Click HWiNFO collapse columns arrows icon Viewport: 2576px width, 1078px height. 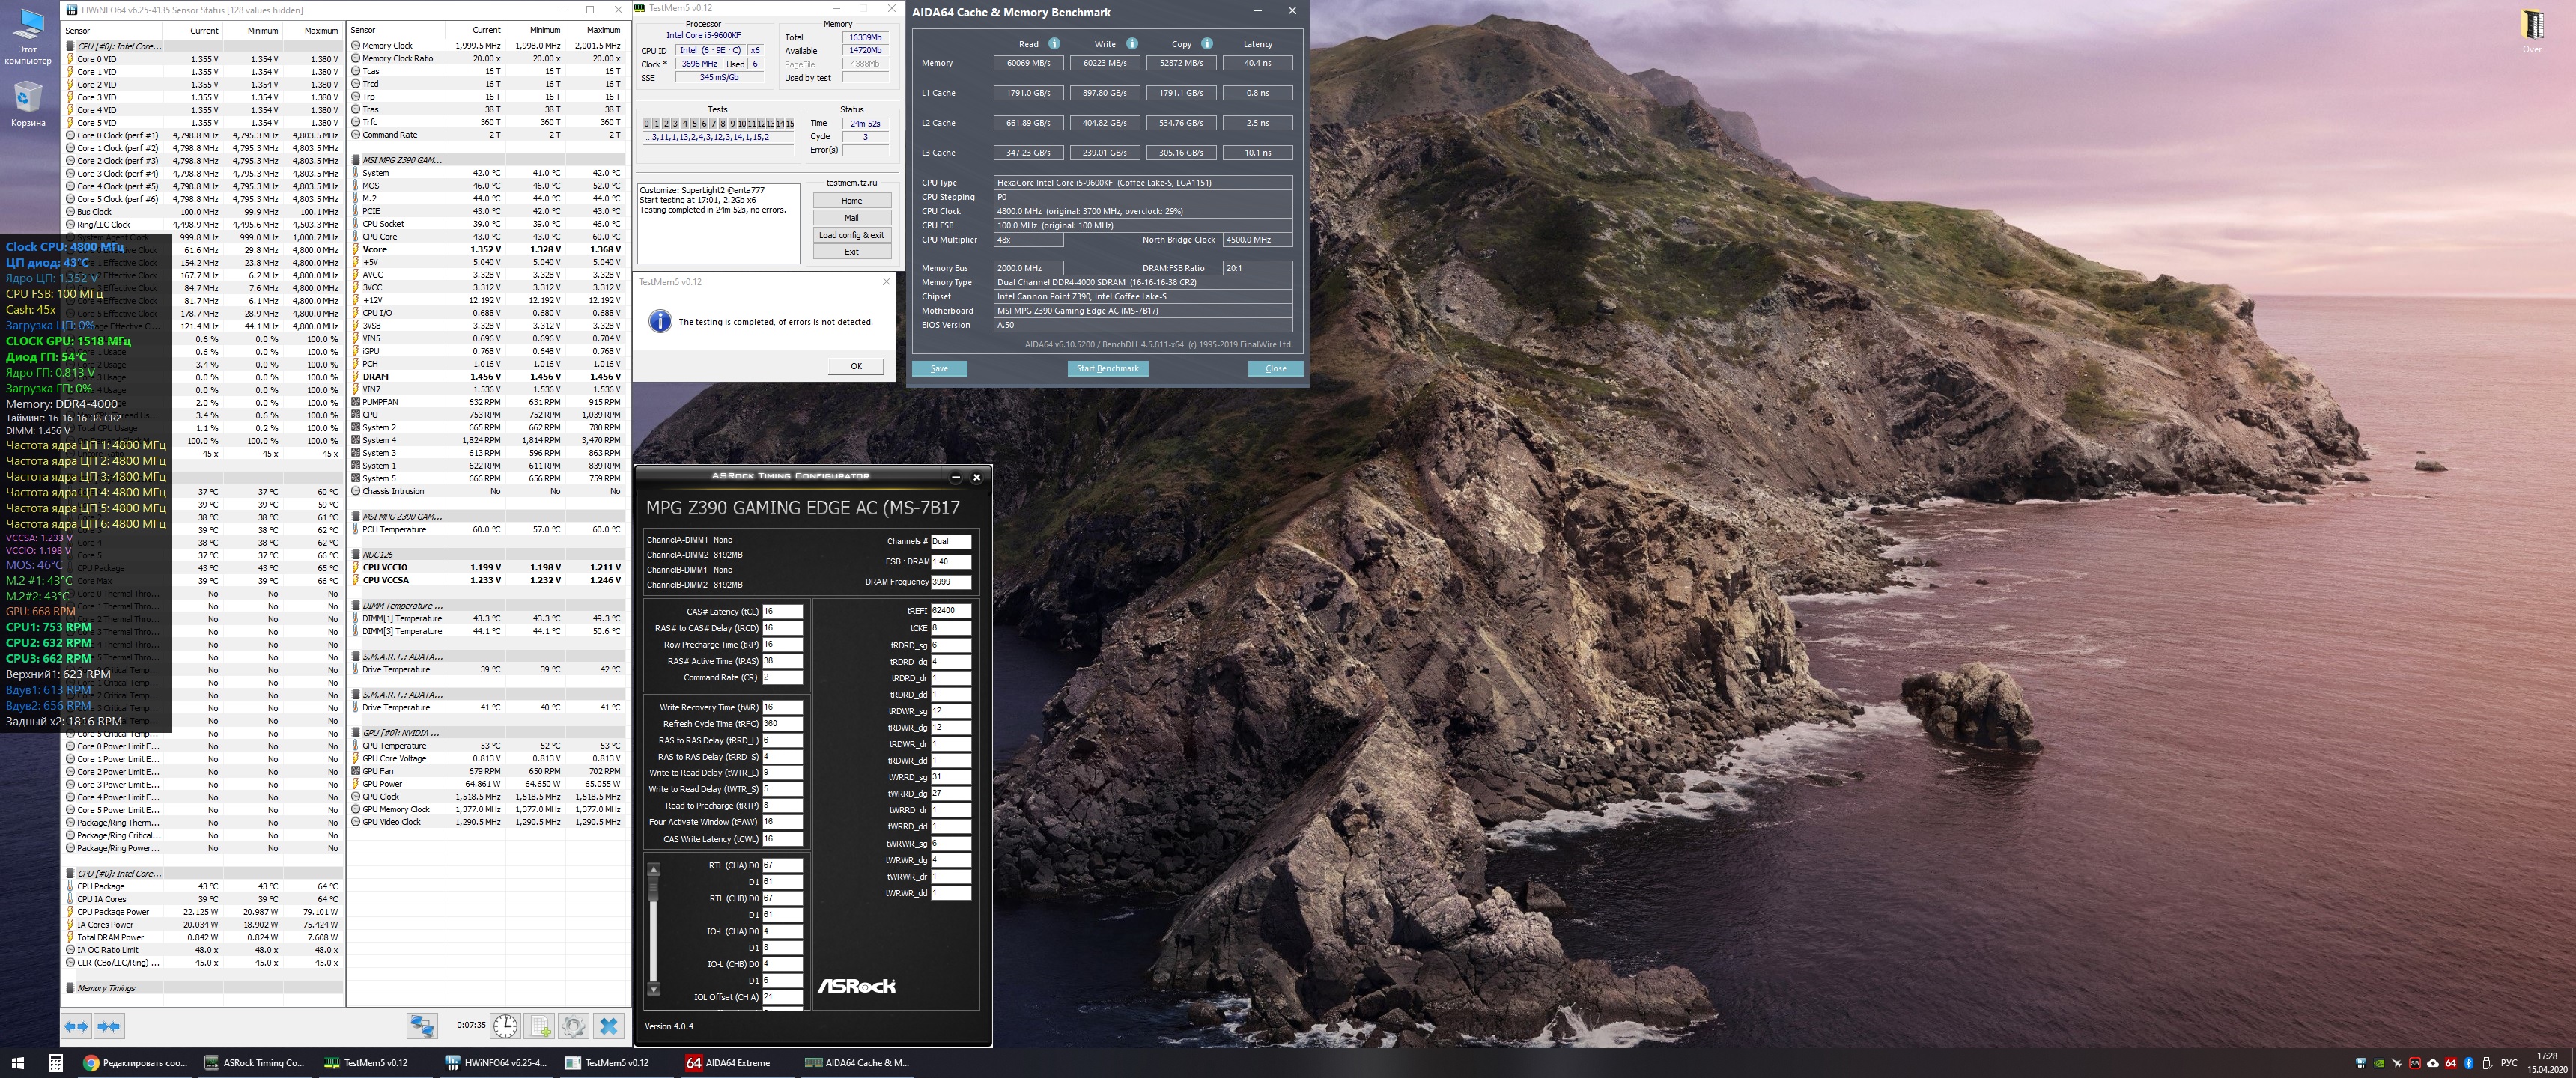pyautogui.click(x=109, y=1026)
